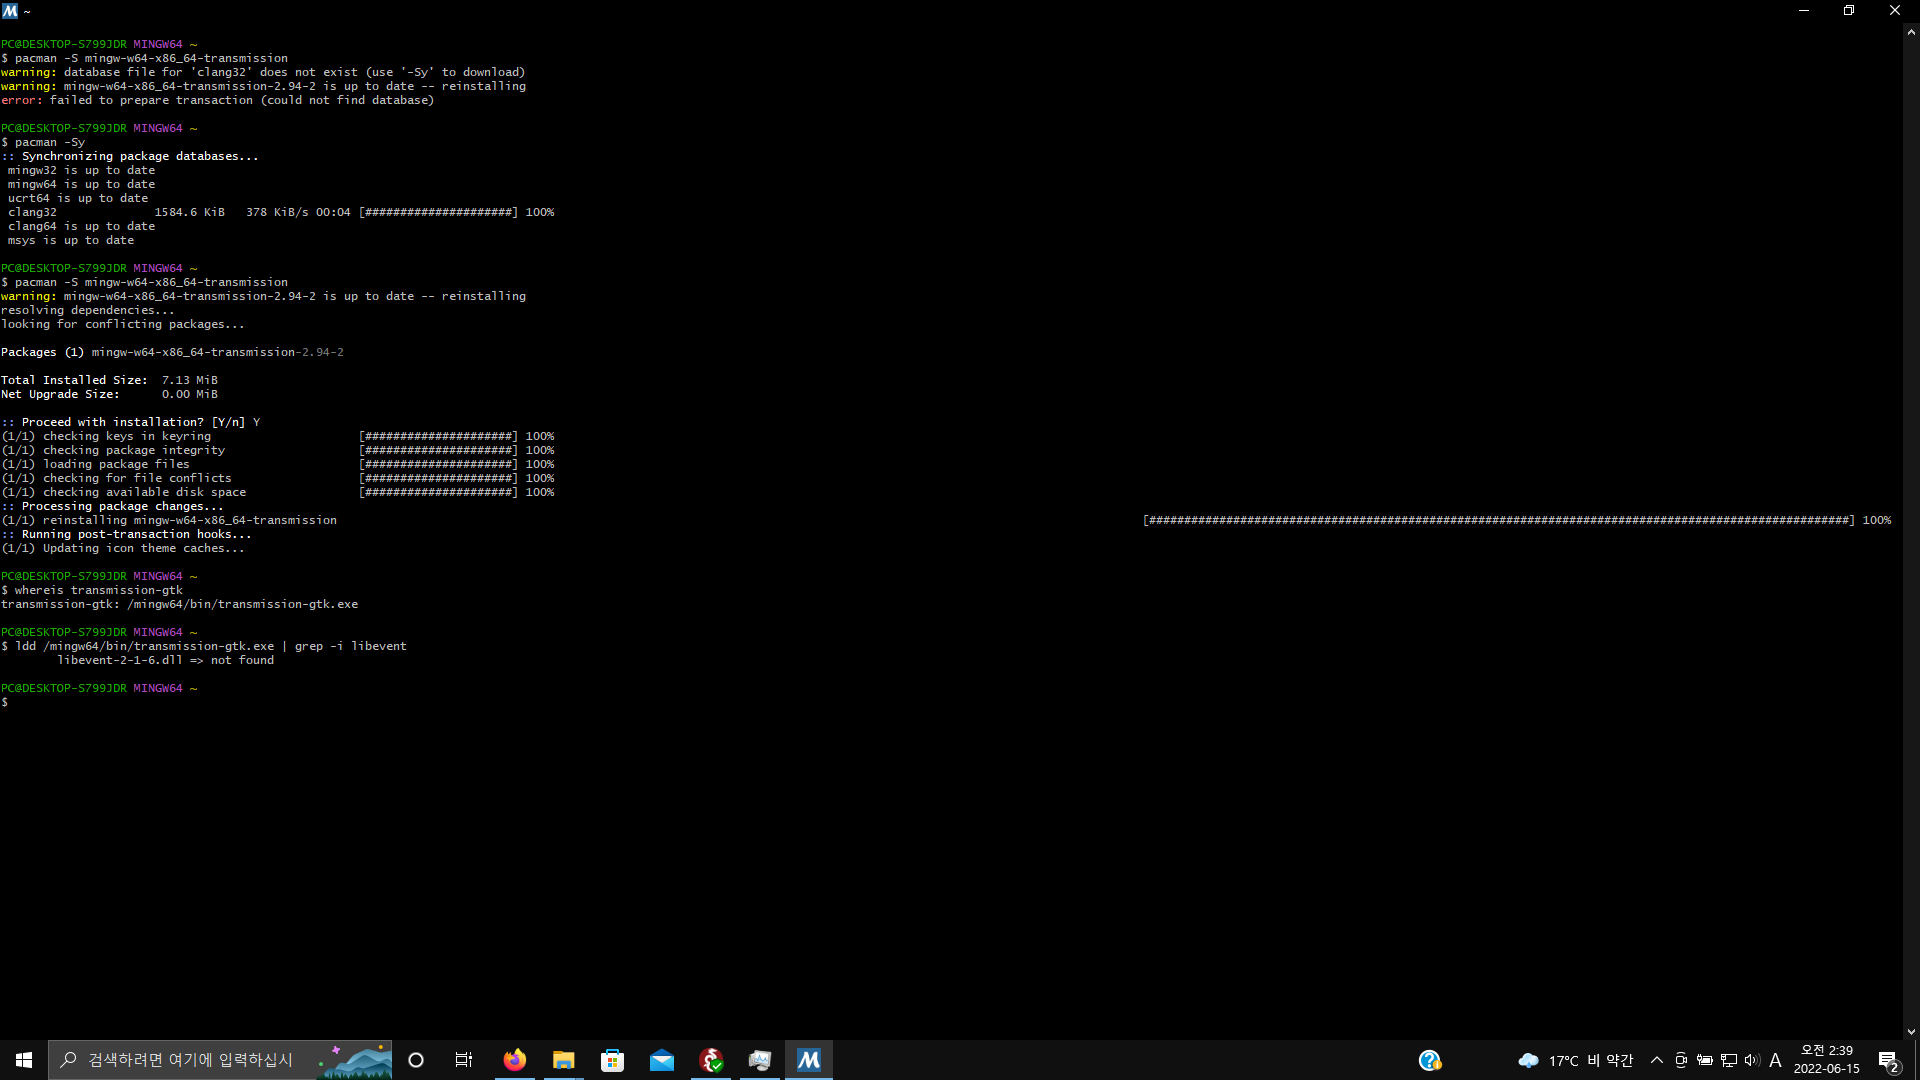1920x1080 pixels.
Task: Select the MSYS2 terminal taskbar icon
Action: [809, 1060]
